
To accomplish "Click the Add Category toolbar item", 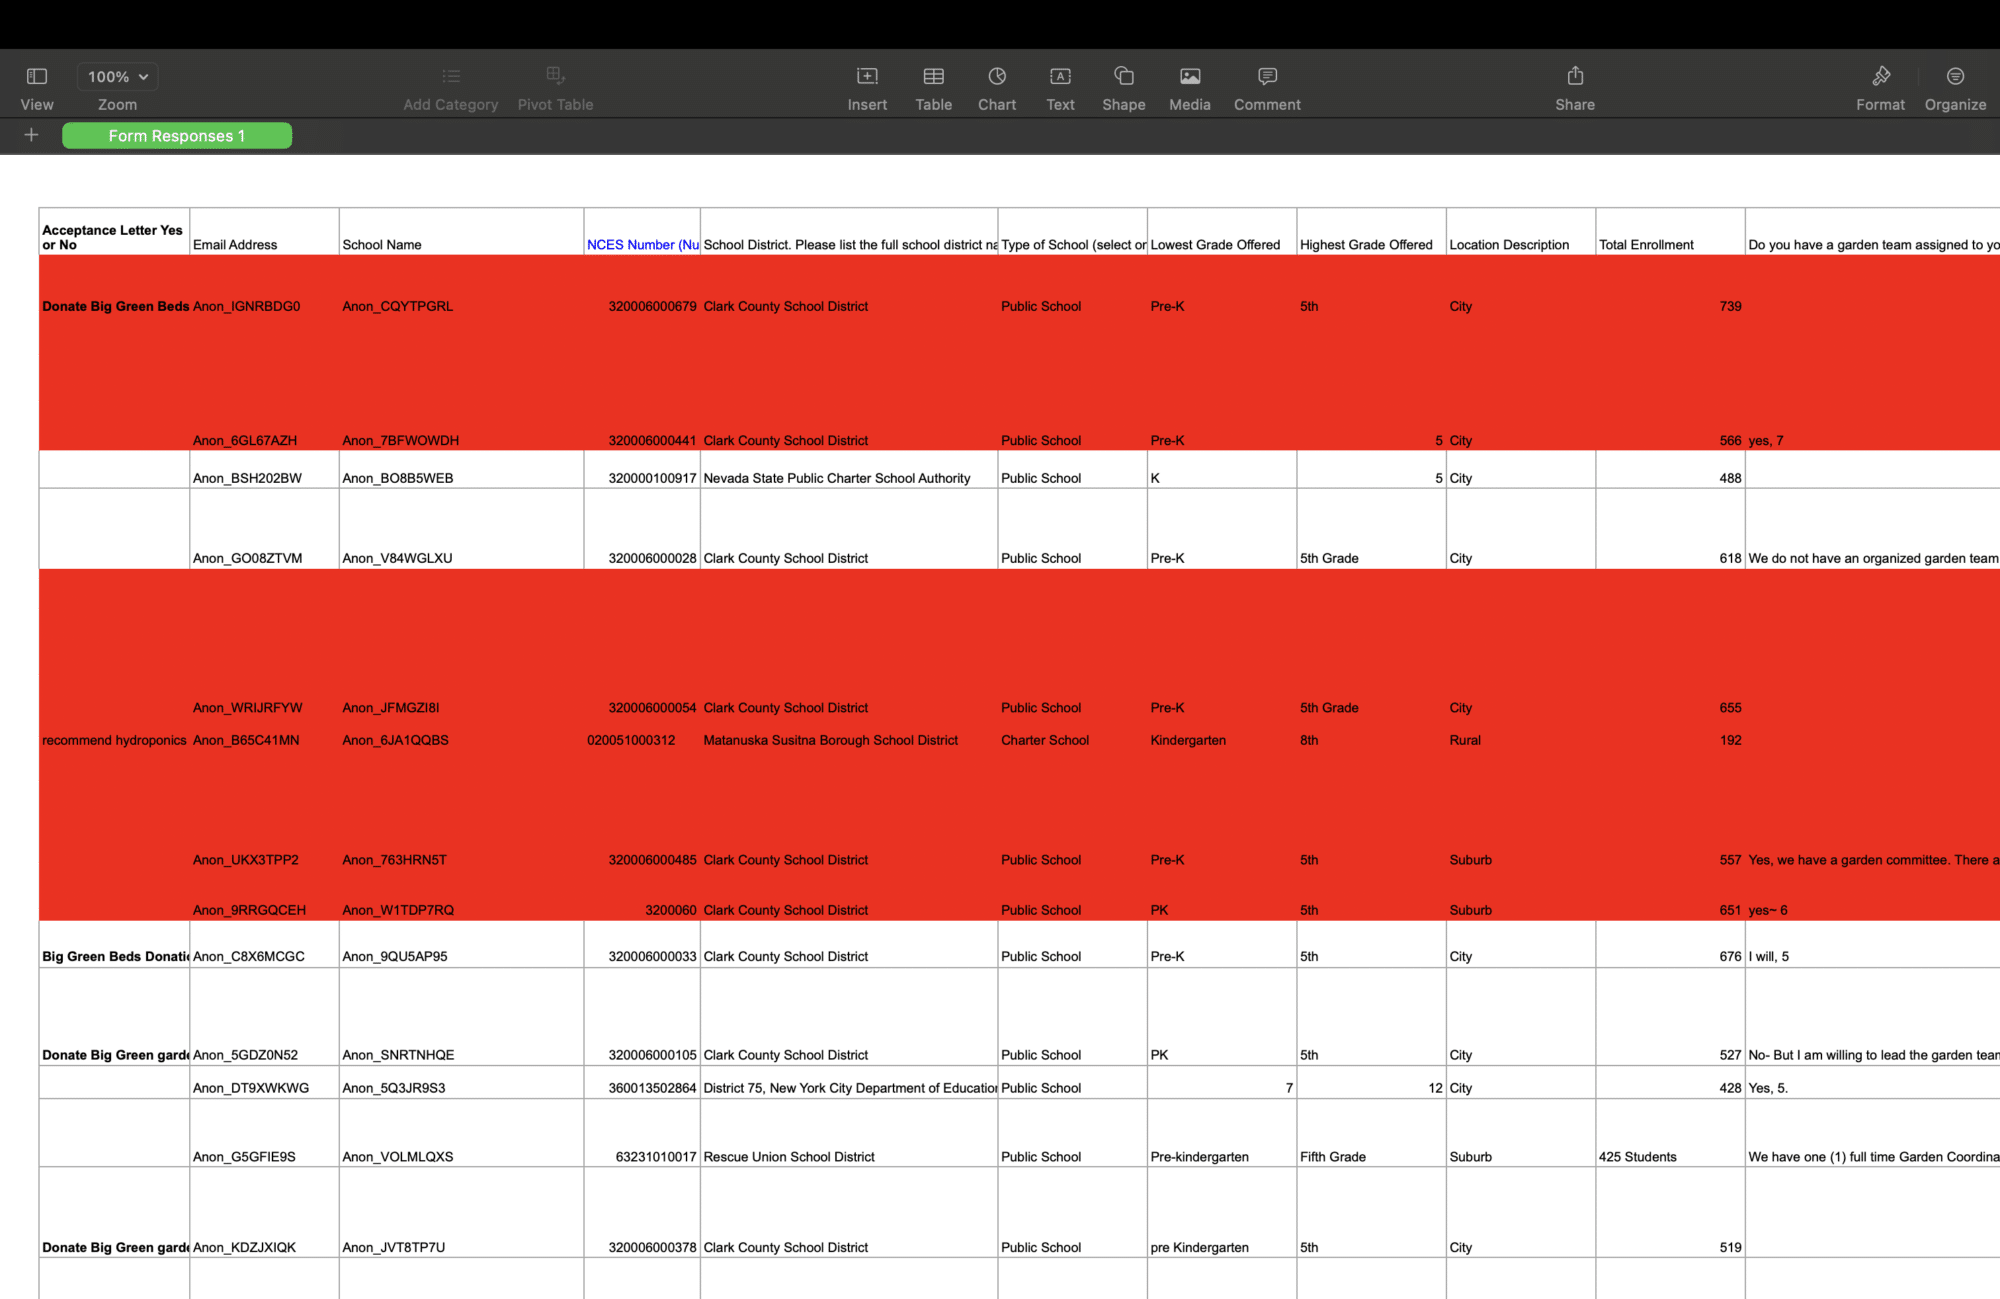I will (x=450, y=87).
